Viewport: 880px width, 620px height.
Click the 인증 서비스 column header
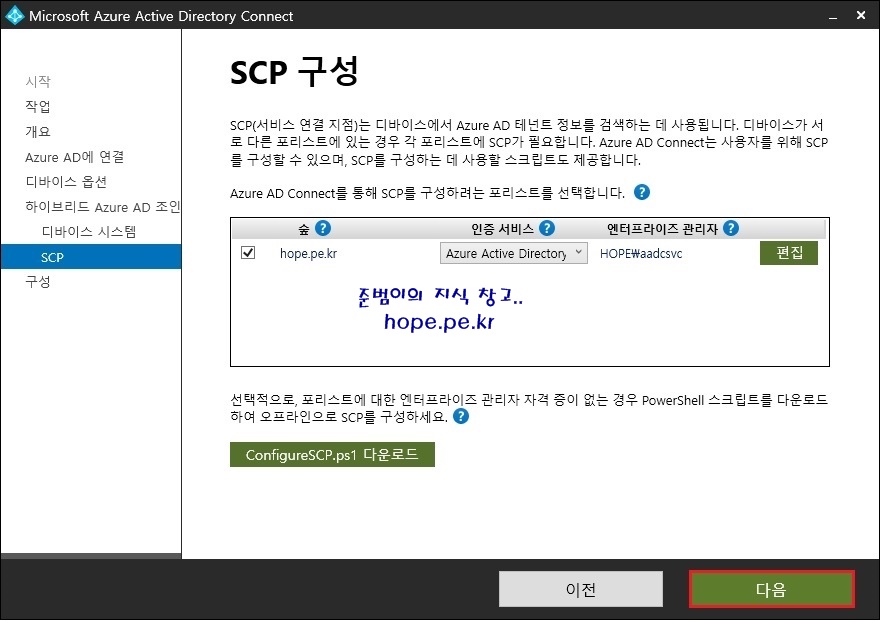point(502,229)
